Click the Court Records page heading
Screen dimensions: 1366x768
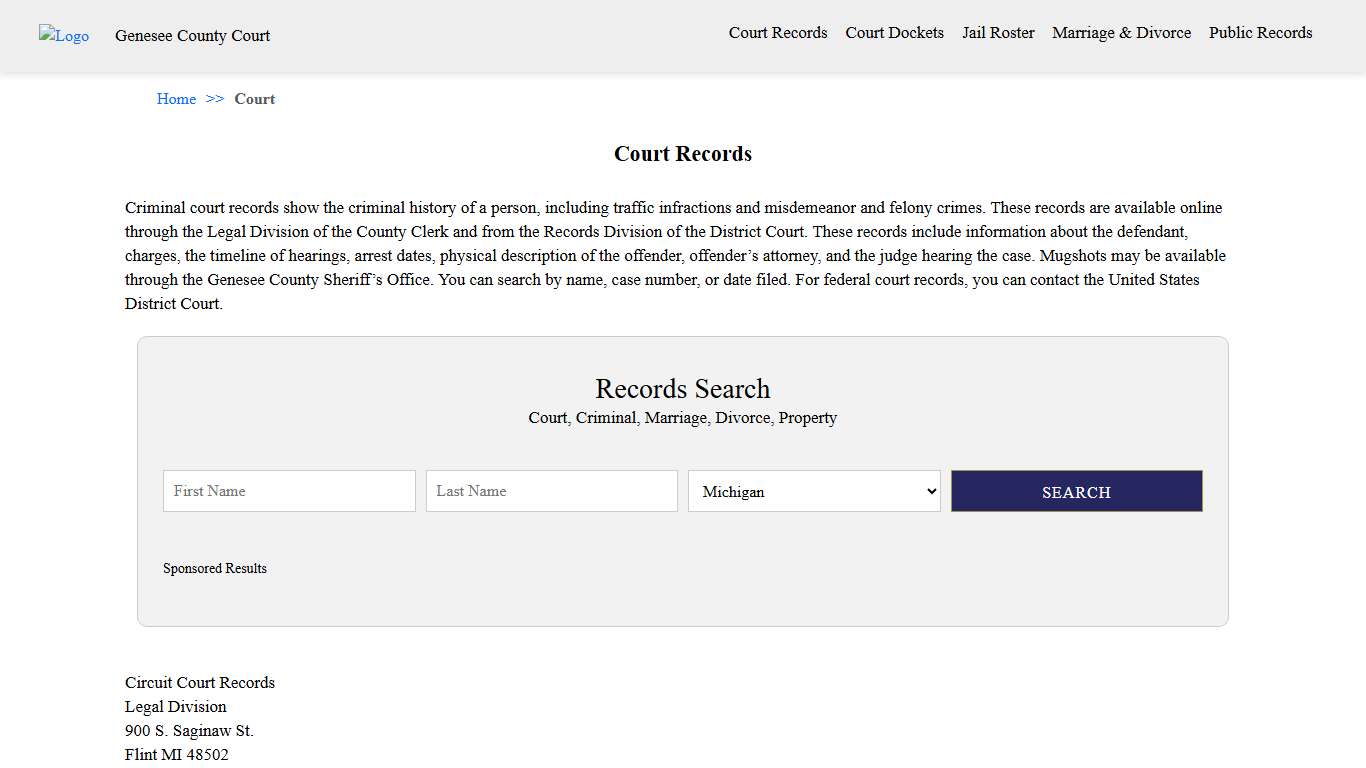[682, 154]
